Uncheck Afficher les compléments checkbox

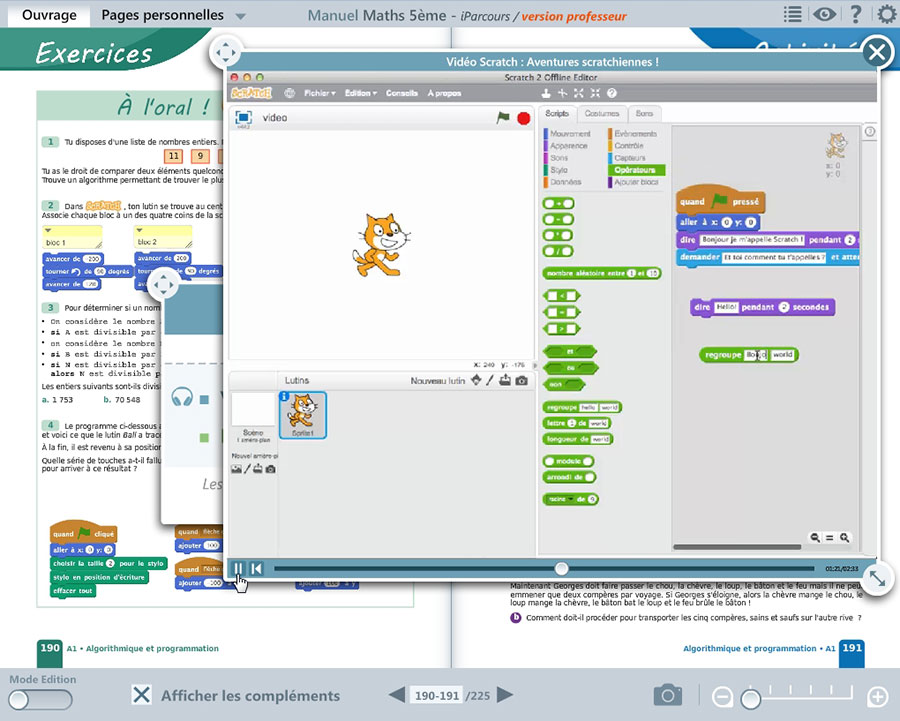(x=143, y=695)
